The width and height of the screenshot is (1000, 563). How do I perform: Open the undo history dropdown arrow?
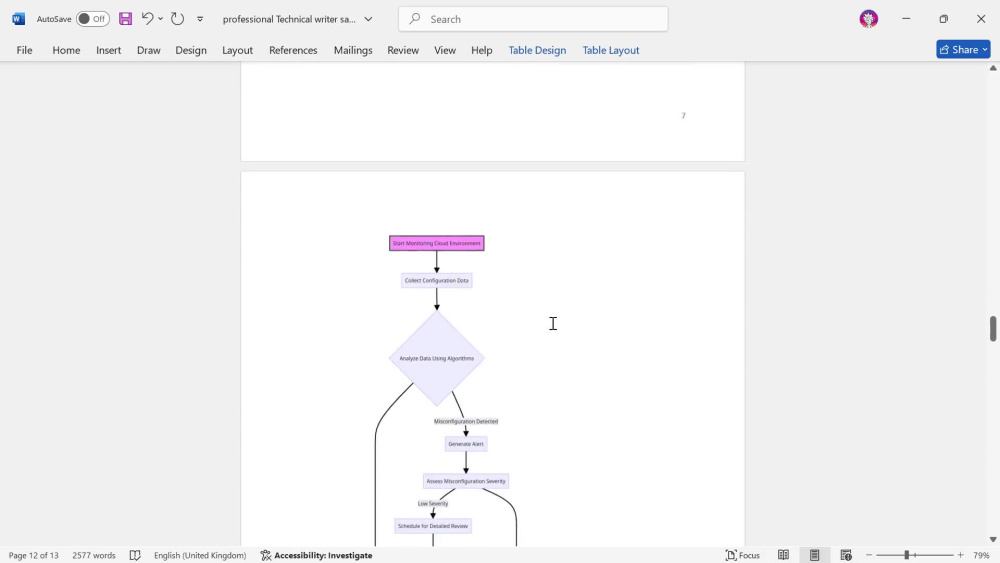[x=161, y=19]
